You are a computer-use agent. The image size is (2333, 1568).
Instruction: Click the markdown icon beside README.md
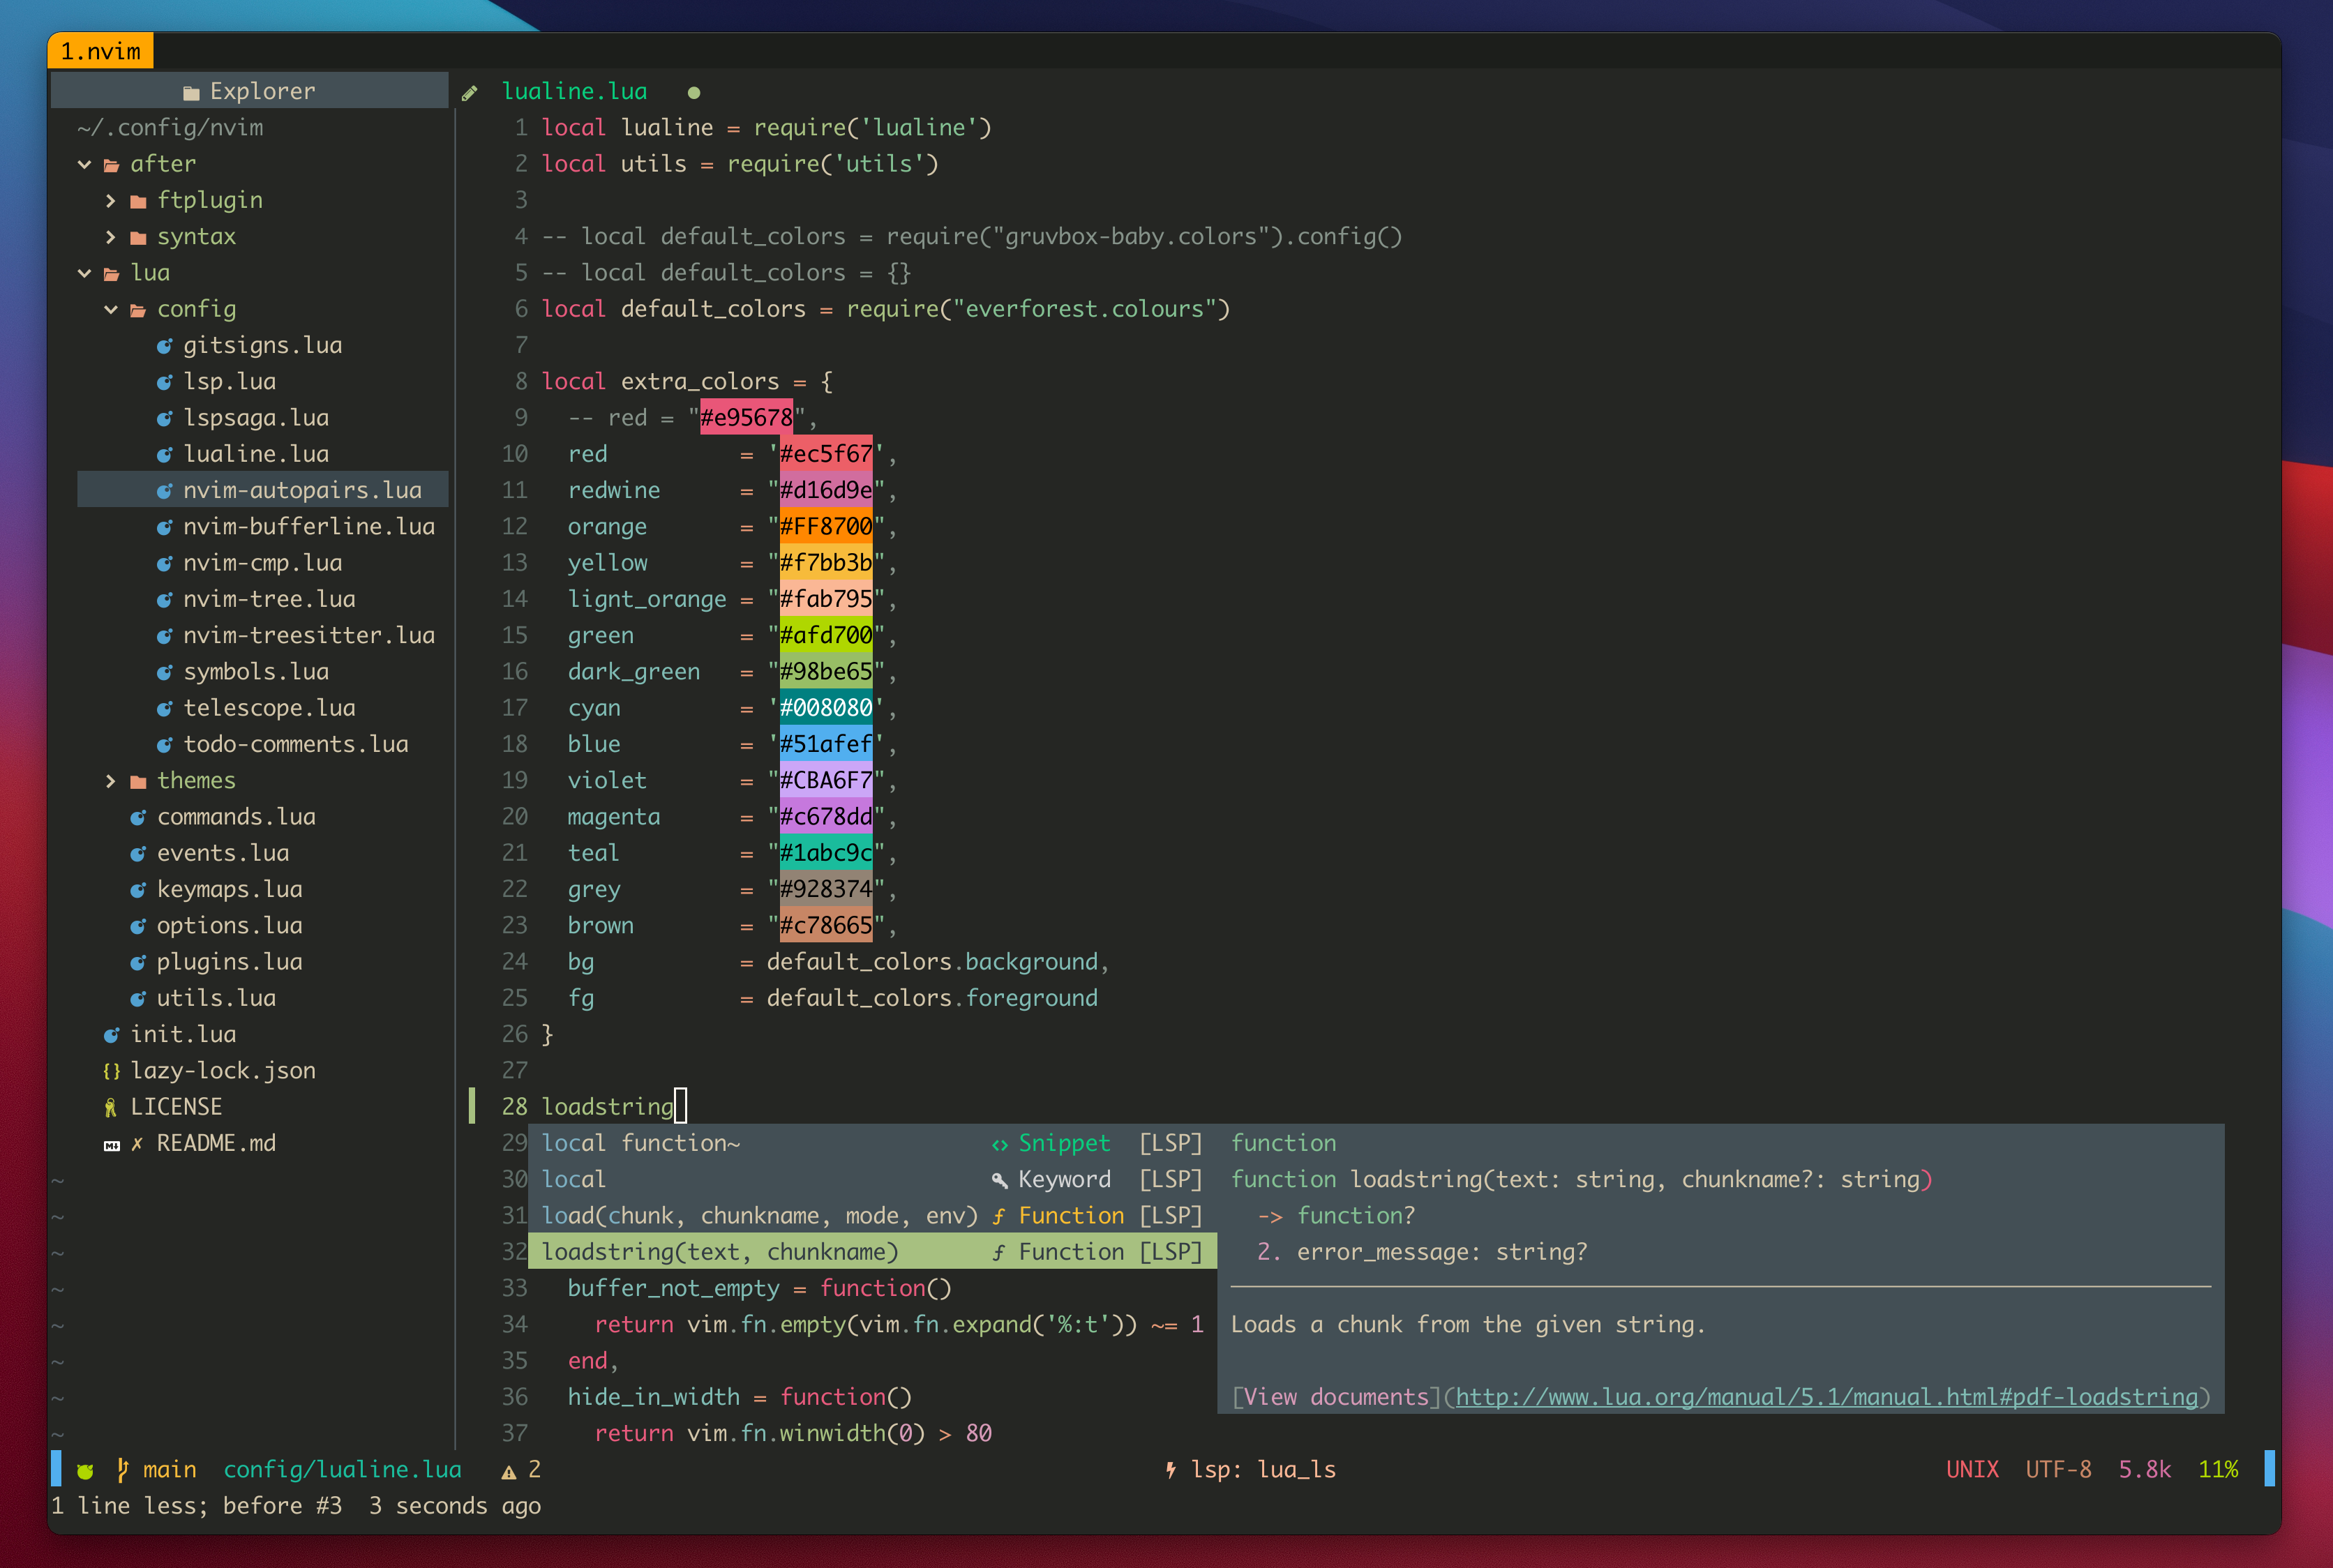pyautogui.click(x=112, y=1145)
